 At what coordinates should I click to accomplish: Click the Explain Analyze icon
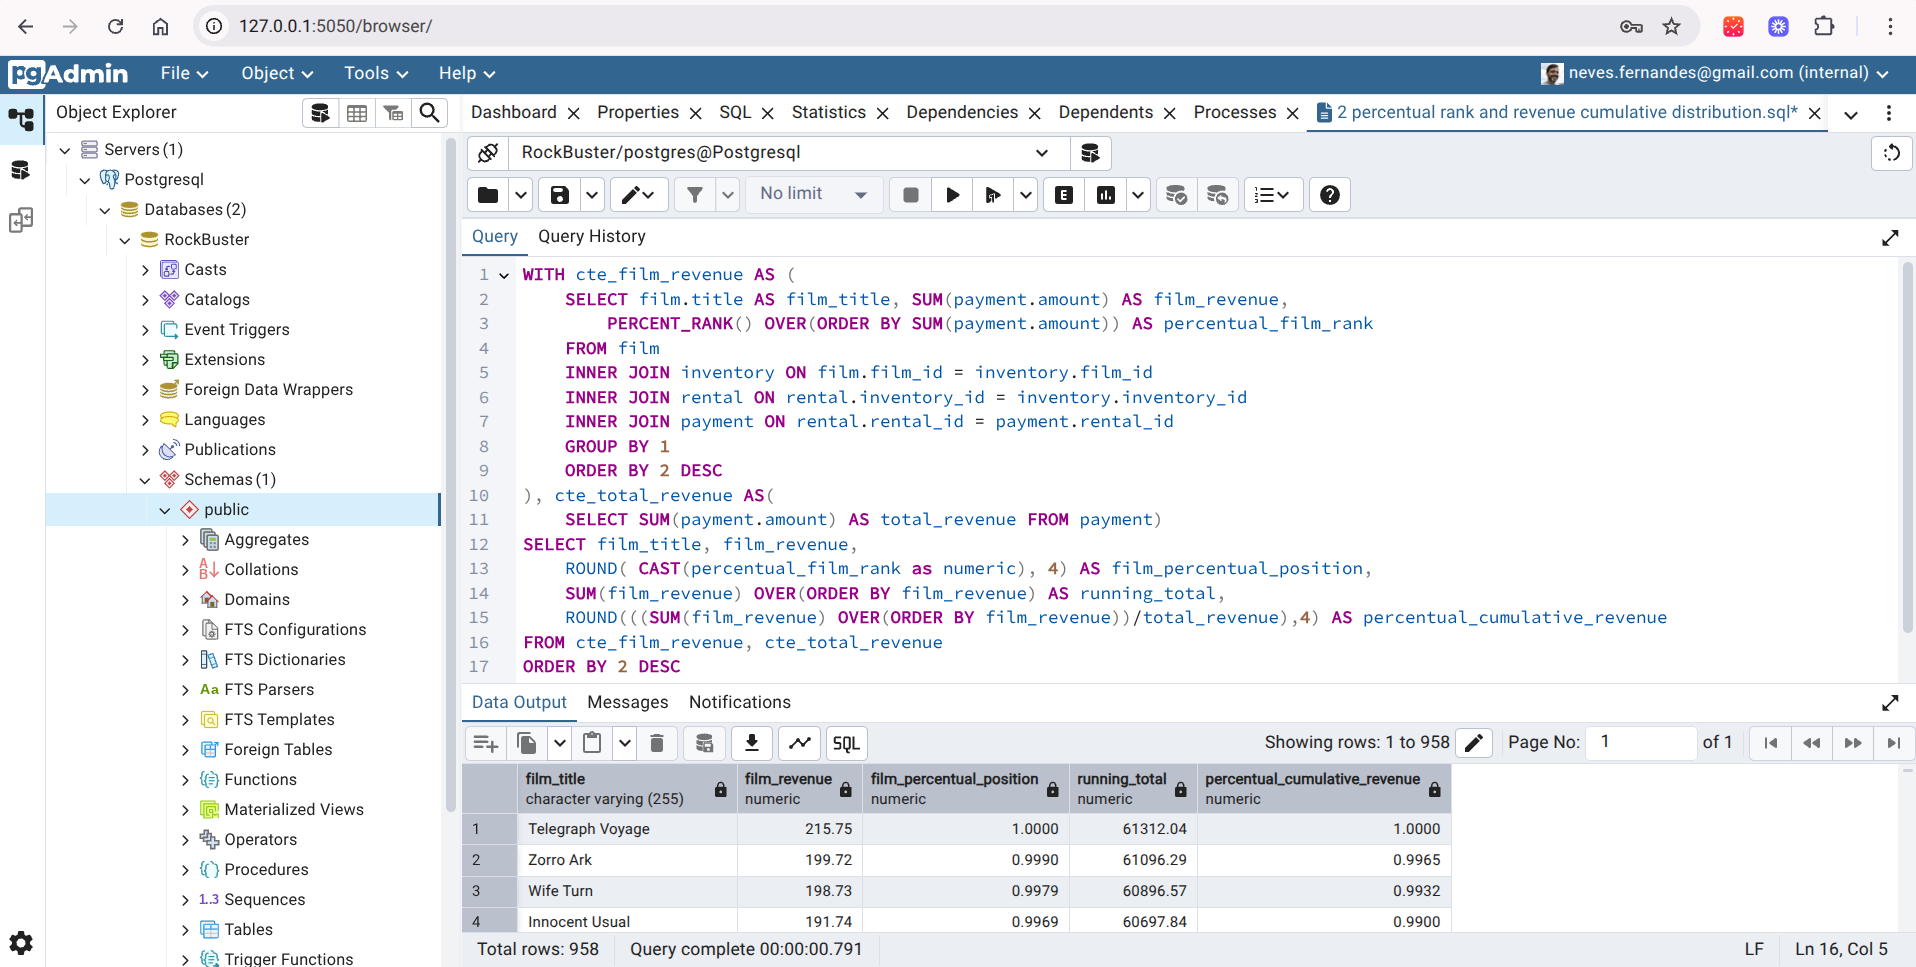1104,194
